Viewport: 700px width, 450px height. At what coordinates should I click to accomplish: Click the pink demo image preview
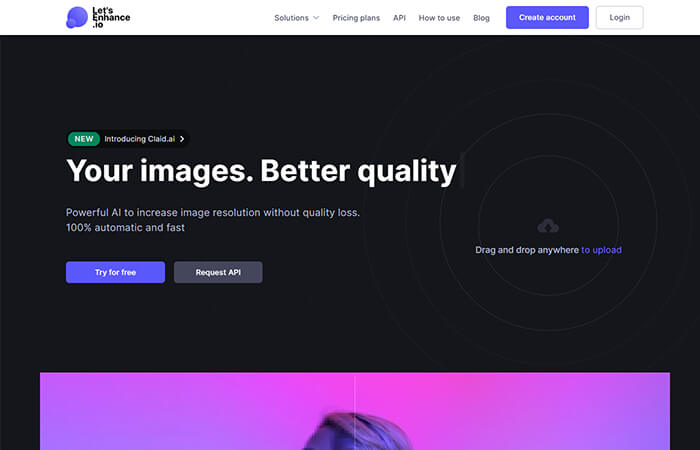click(x=355, y=411)
